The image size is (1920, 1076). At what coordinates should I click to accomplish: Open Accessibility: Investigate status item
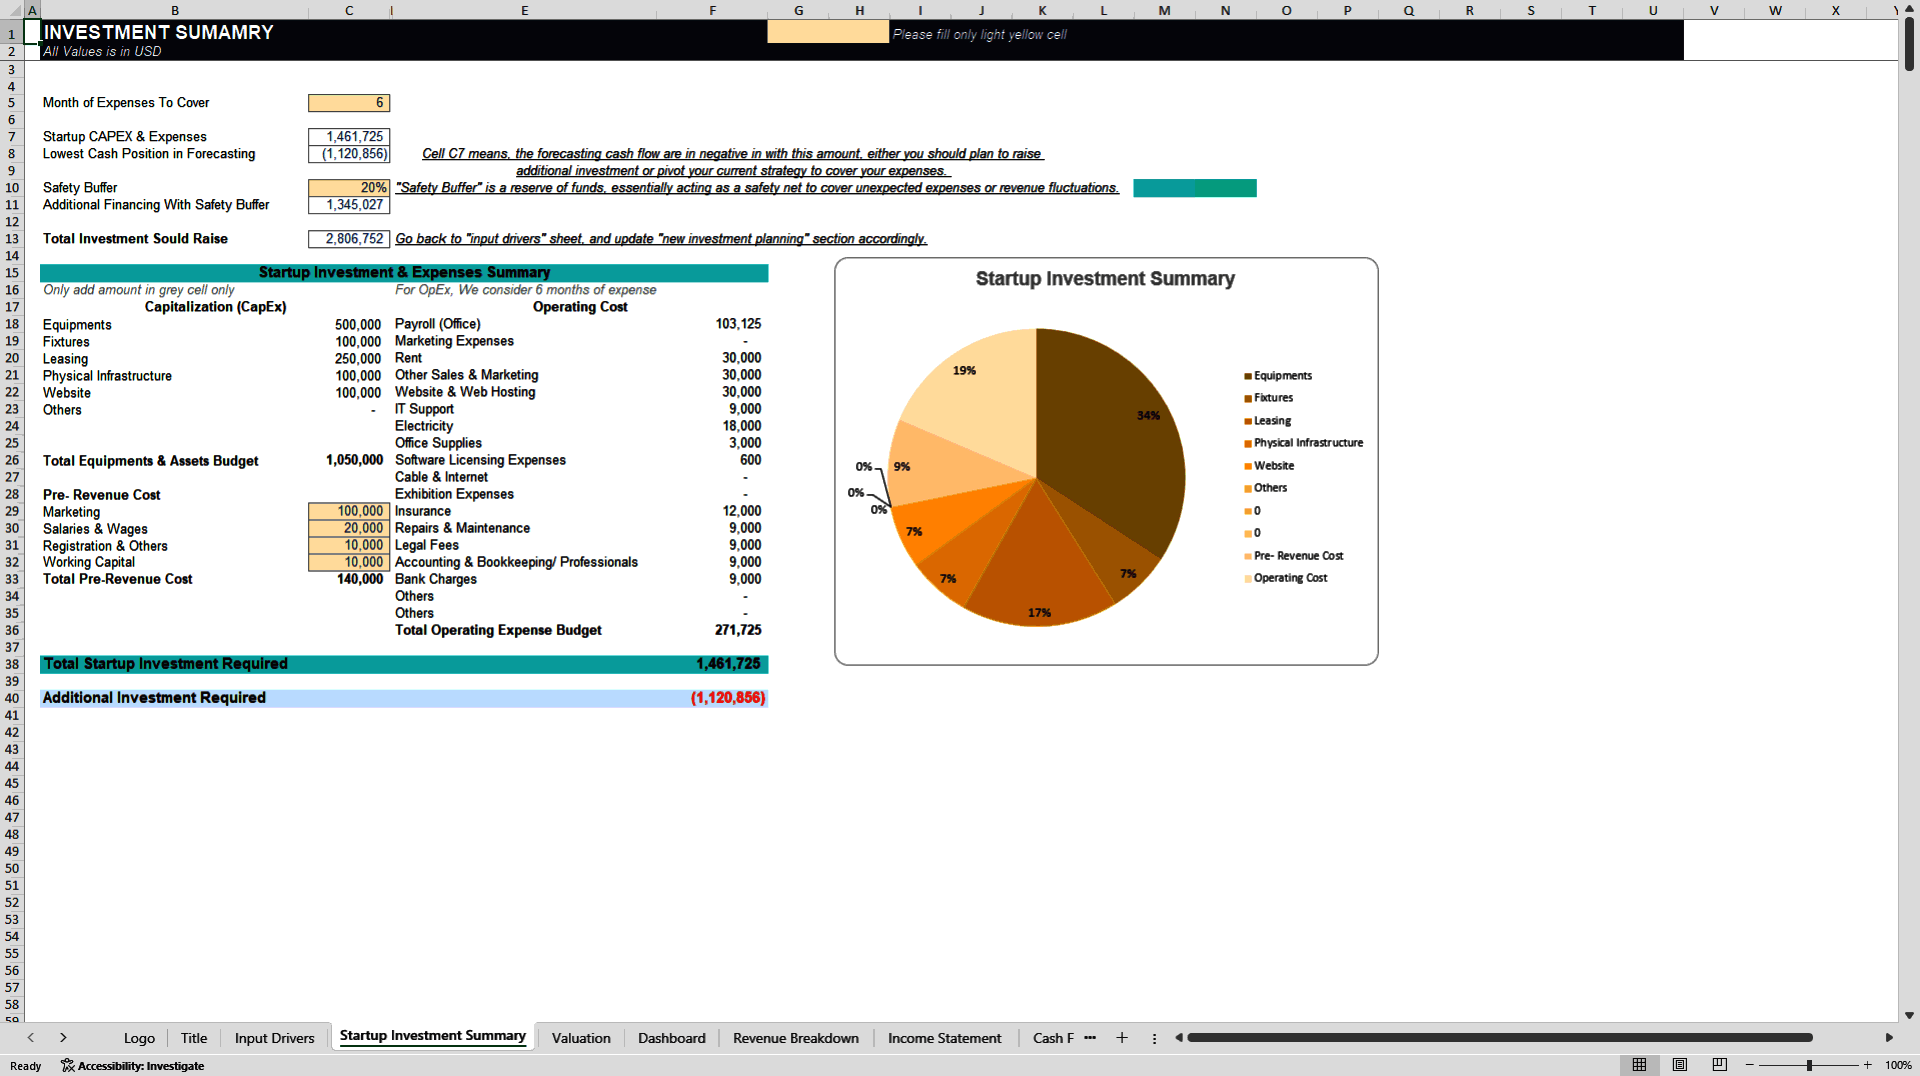[x=133, y=1066]
